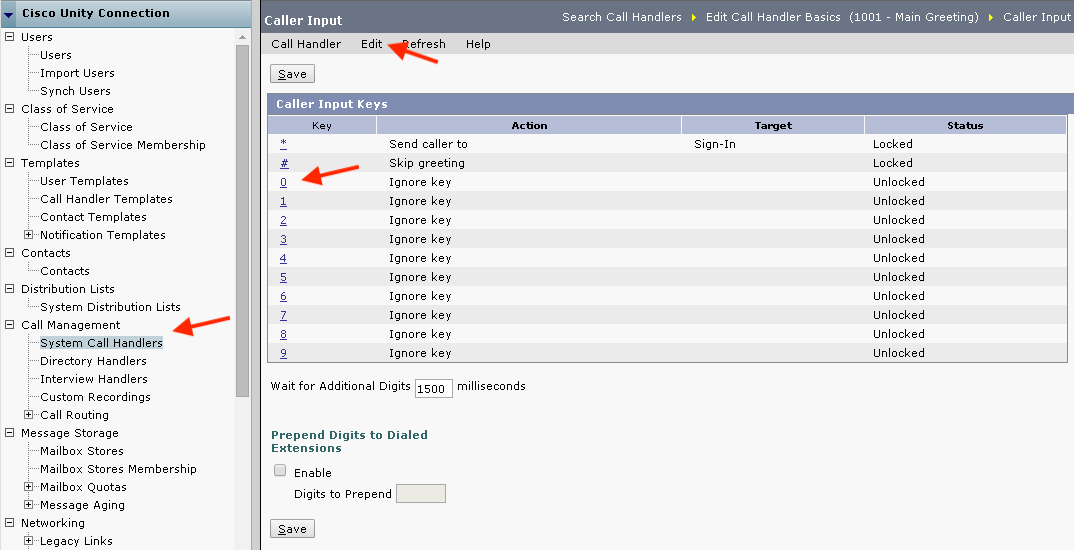Click the Key column header
The width and height of the screenshot is (1074, 550).
pos(322,125)
